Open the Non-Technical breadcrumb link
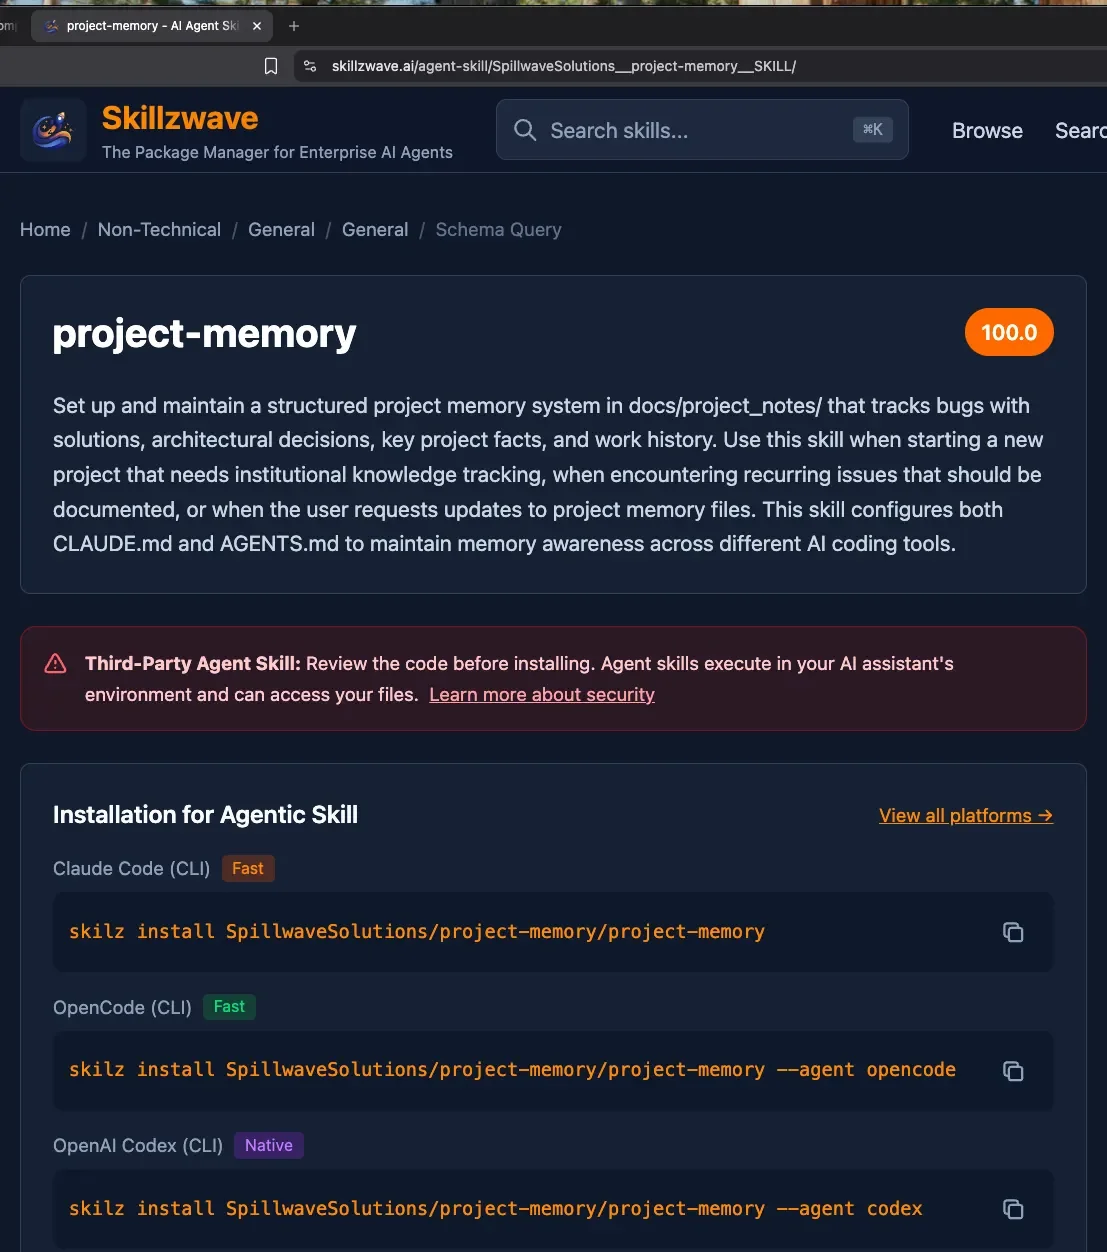 click(159, 230)
